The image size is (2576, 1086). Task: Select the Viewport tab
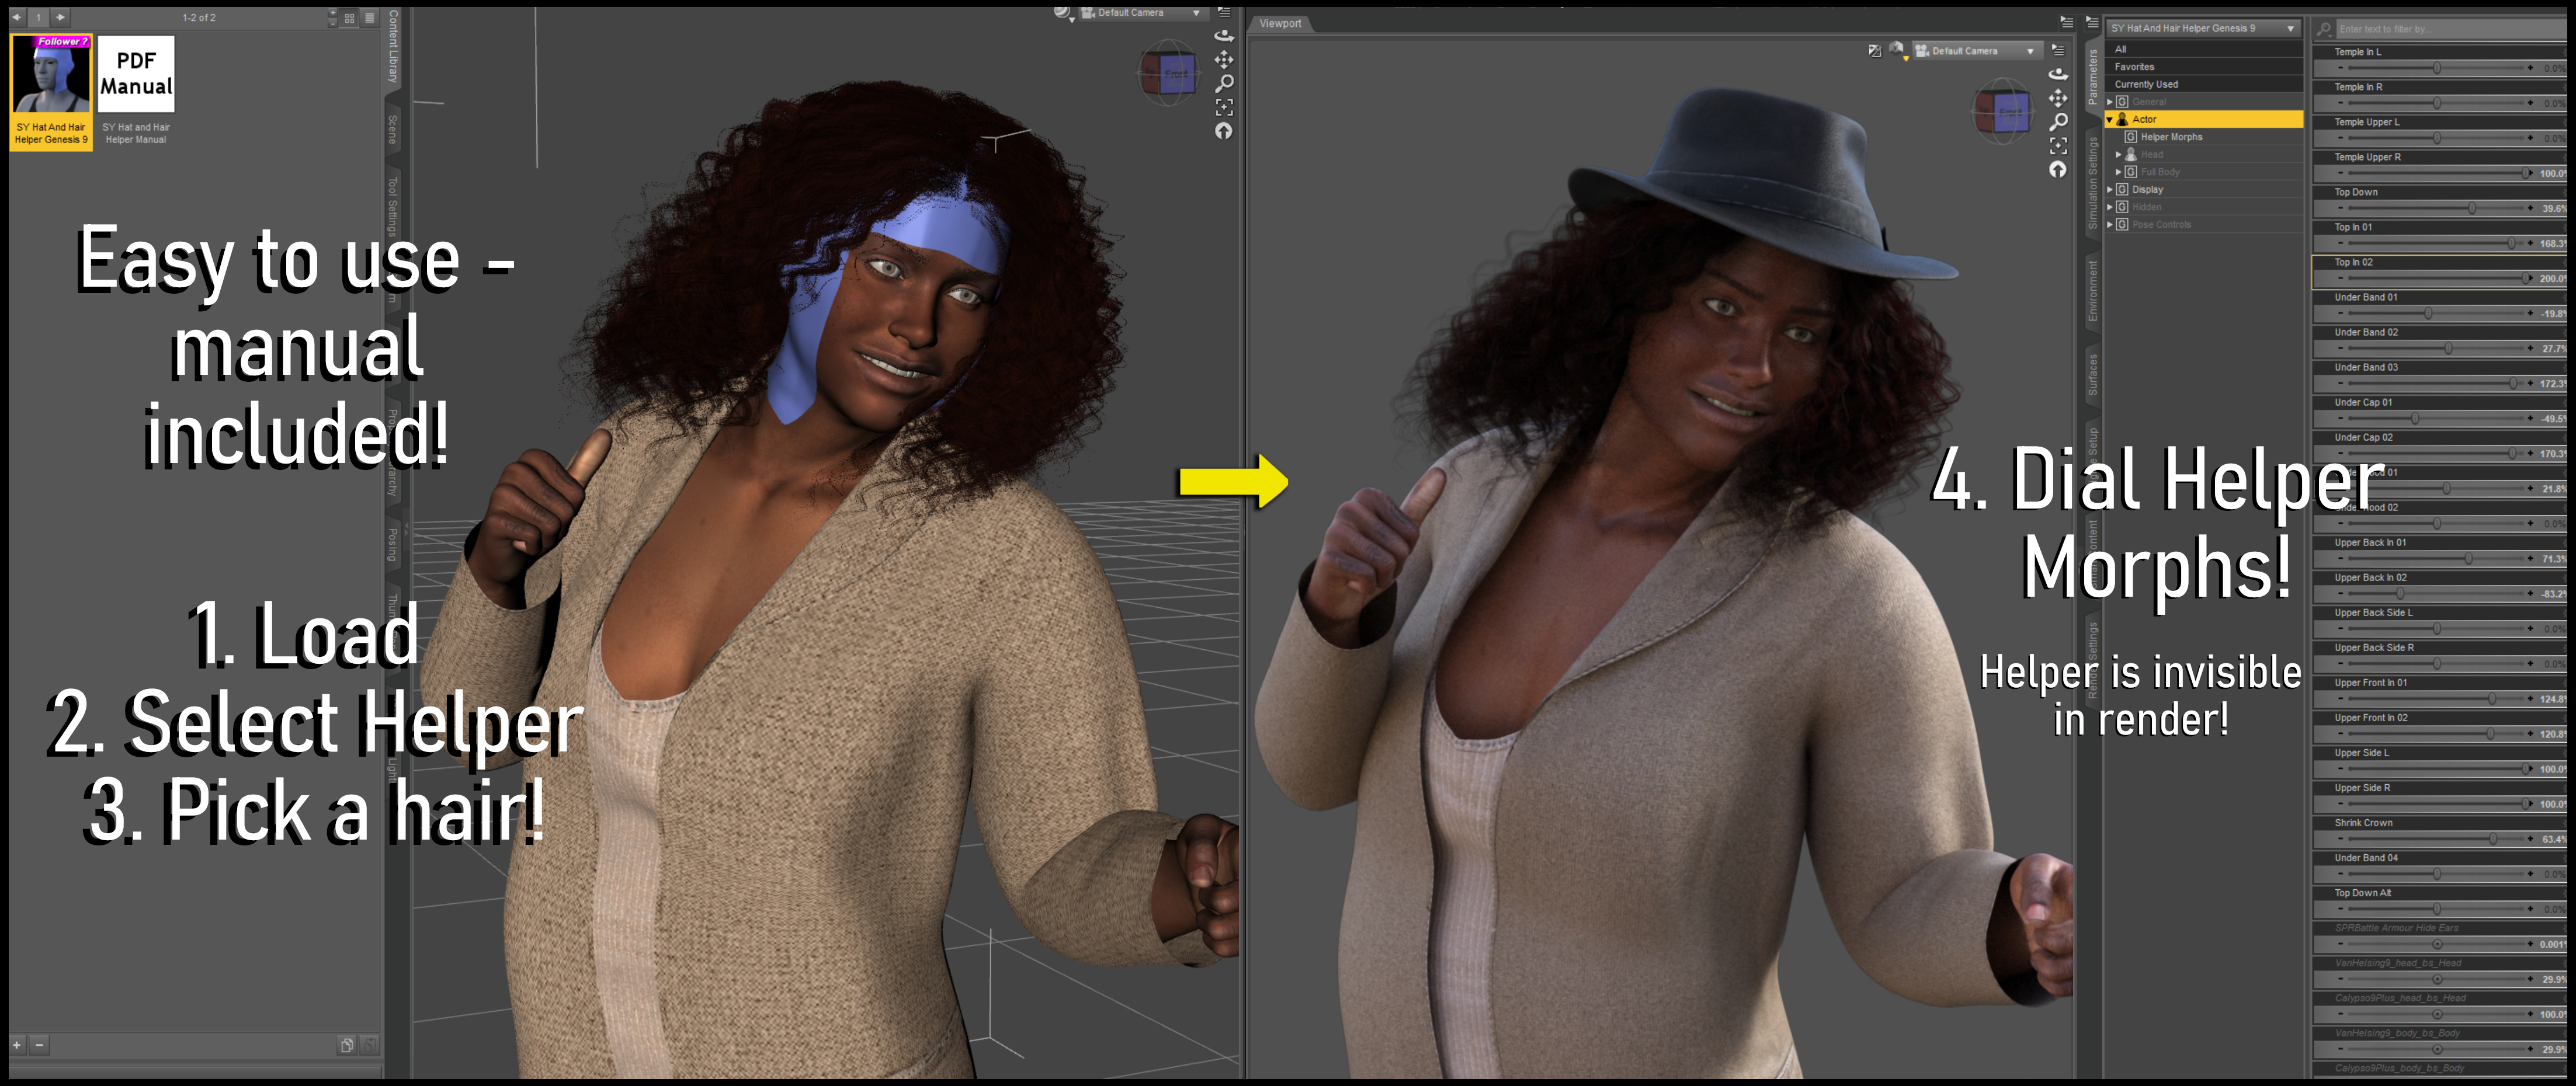tap(1280, 23)
